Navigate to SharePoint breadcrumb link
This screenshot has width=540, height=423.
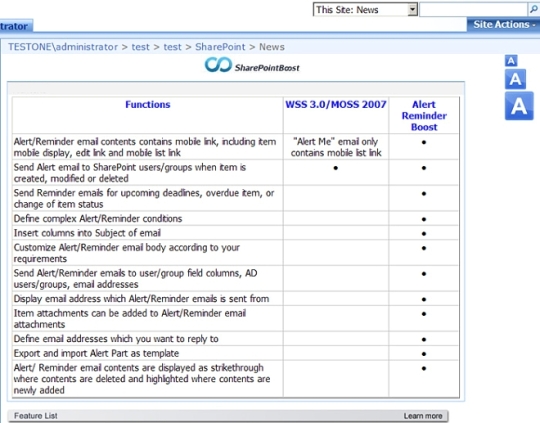[220, 47]
